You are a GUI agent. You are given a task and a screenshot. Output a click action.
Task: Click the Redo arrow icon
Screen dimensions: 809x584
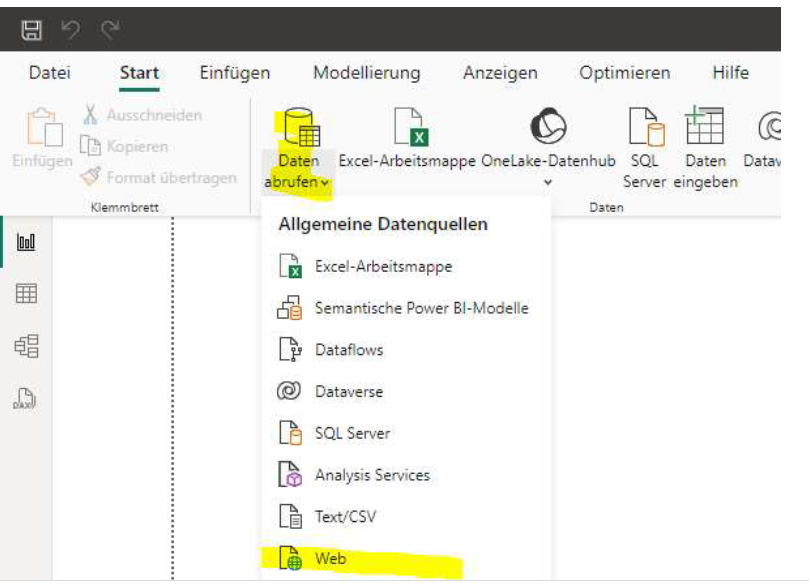110,30
